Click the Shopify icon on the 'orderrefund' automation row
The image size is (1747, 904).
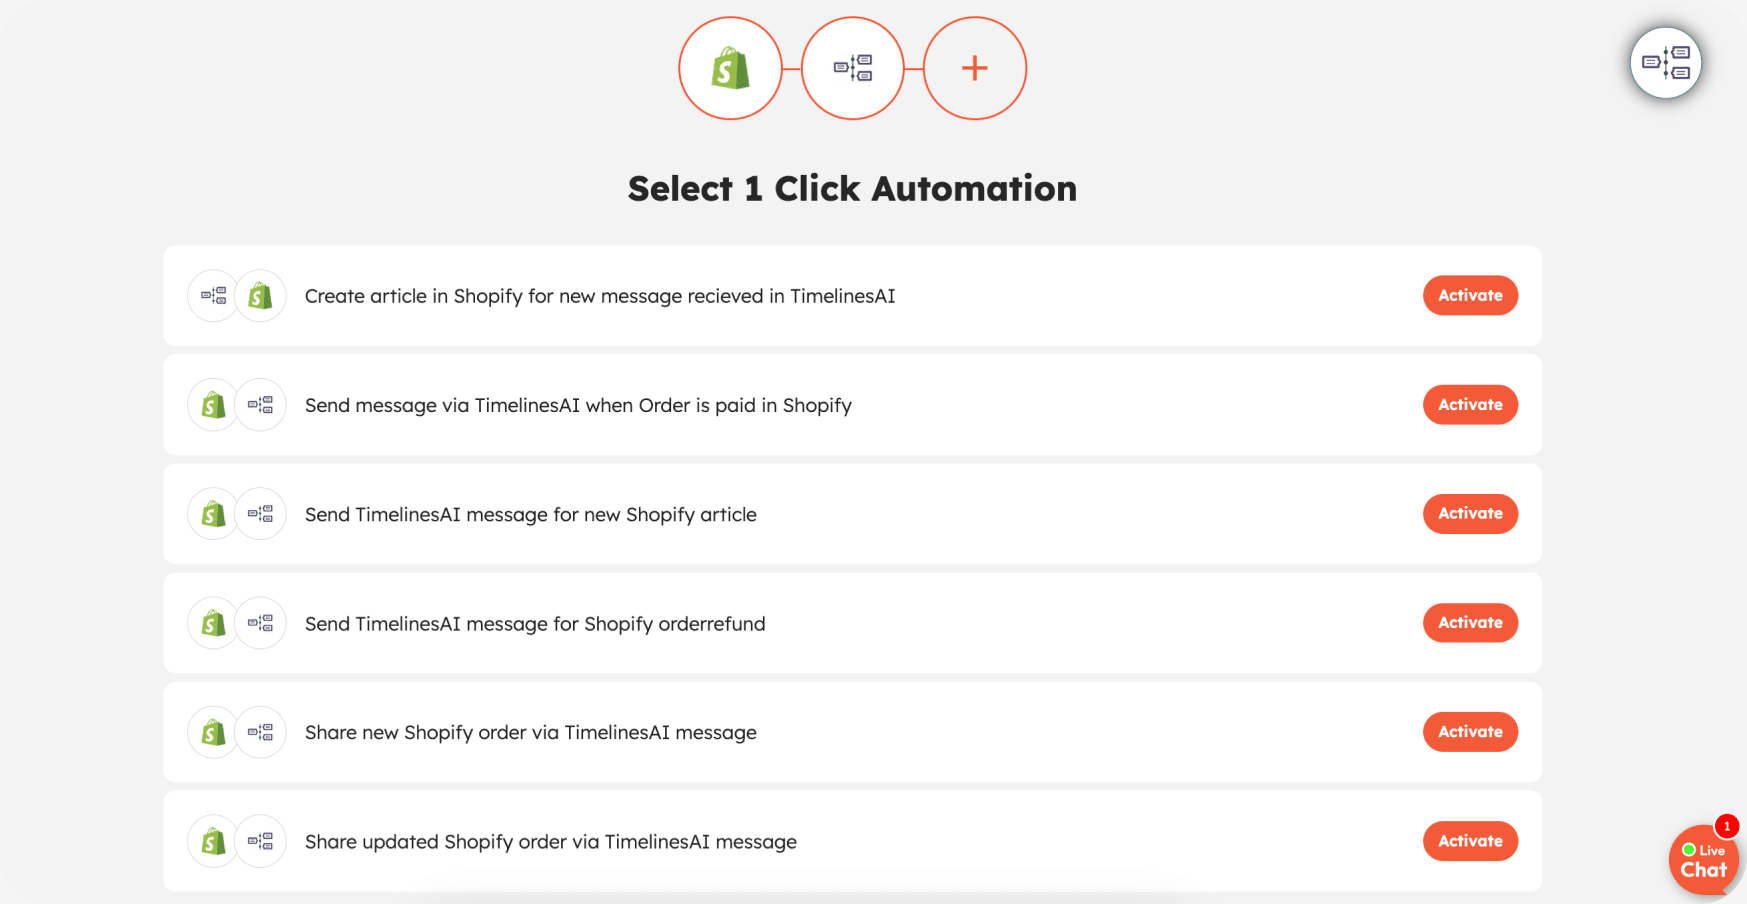pos(212,622)
